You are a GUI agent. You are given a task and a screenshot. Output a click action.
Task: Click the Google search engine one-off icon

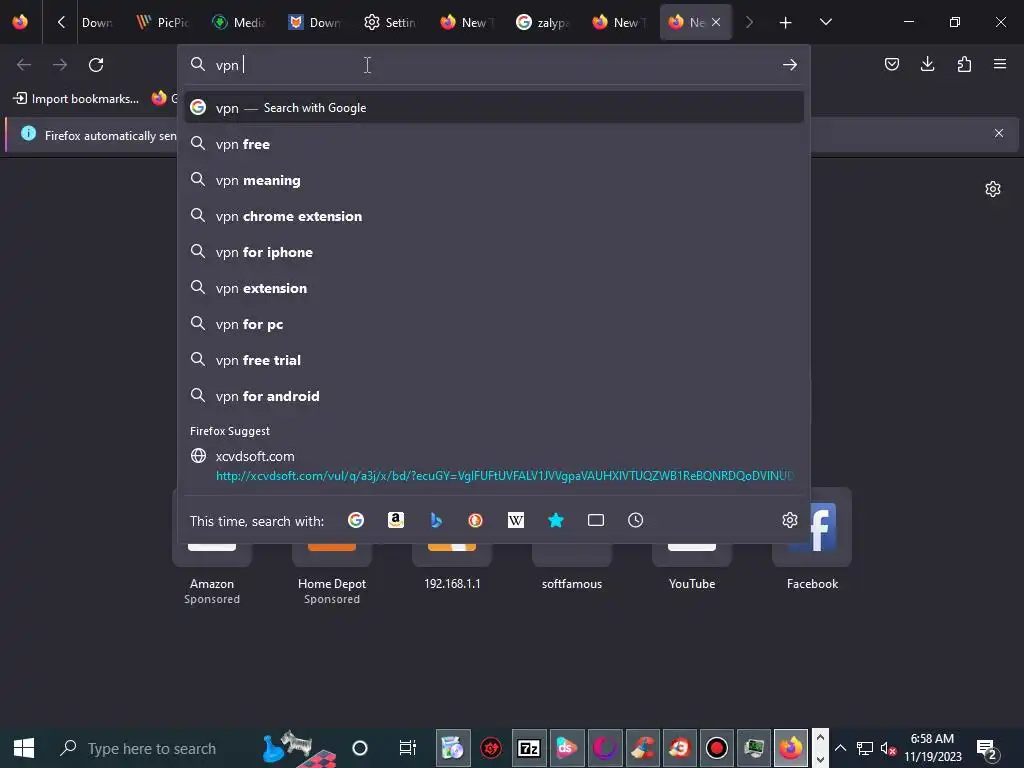point(356,520)
